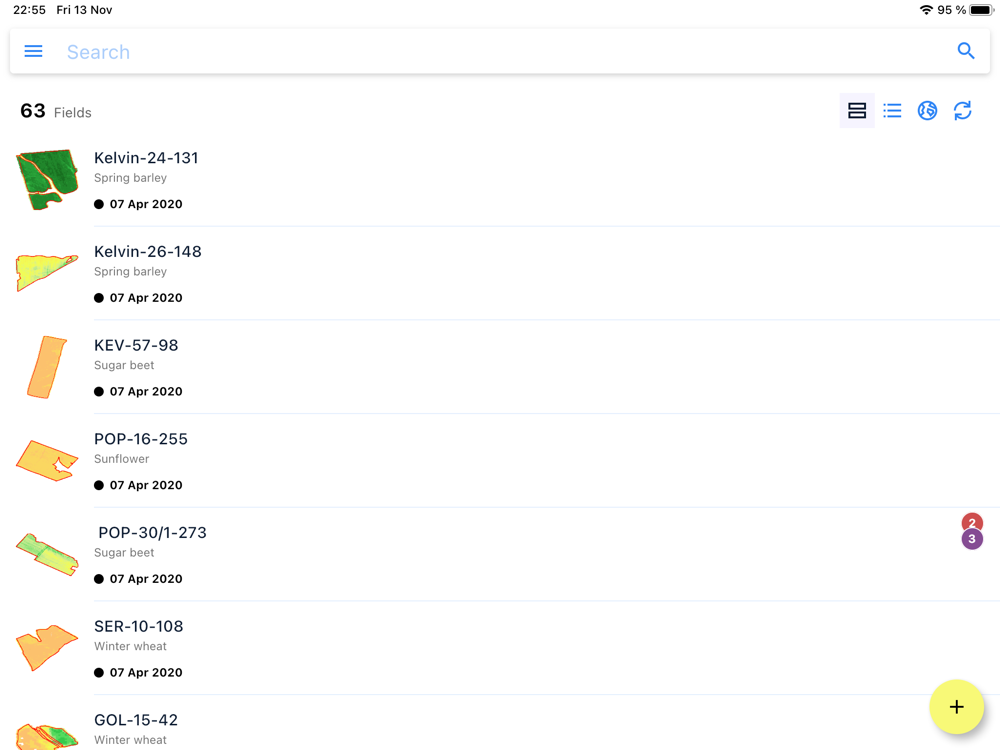1000x750 pixels.
Task: Select the SER-10-108 field name
Action: pos(138,626)
